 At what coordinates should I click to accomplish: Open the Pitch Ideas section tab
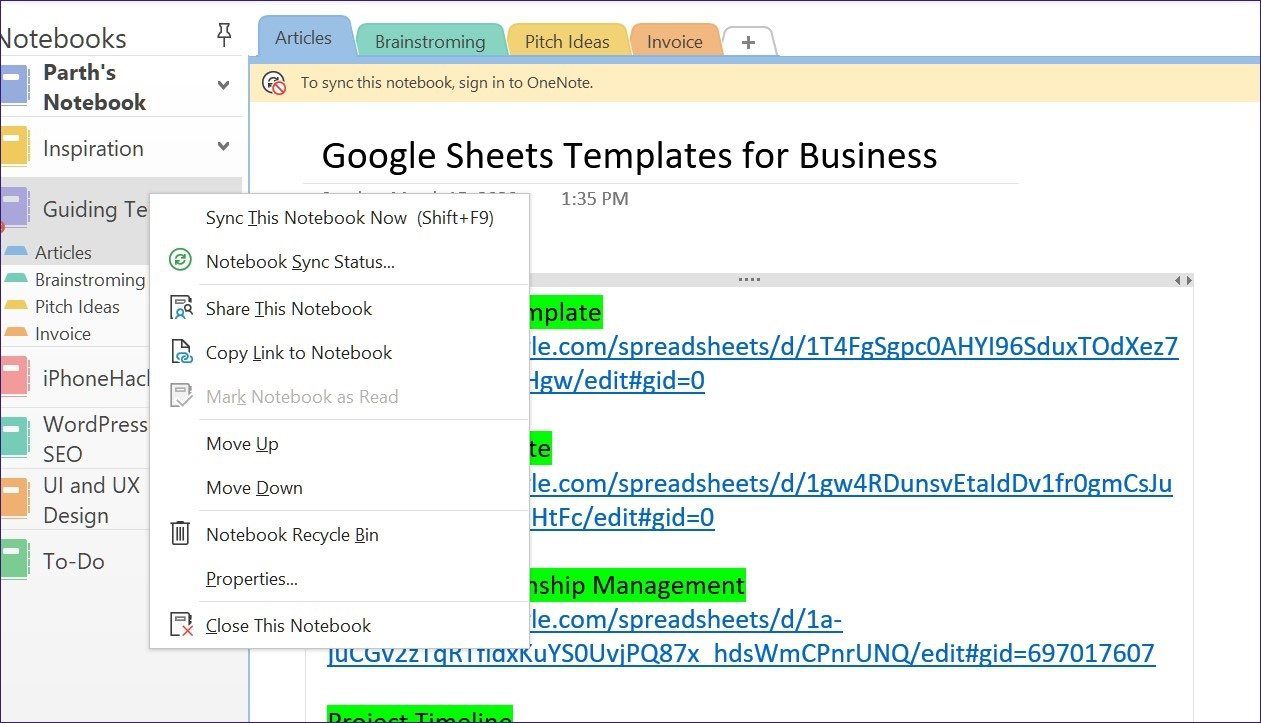pos(567,42)
